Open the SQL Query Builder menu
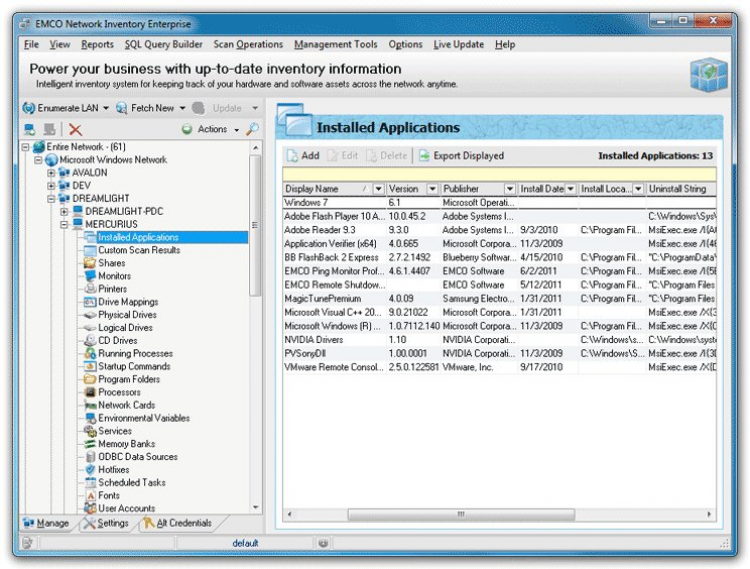Screen dimensions: 750x569 point(164,44)
